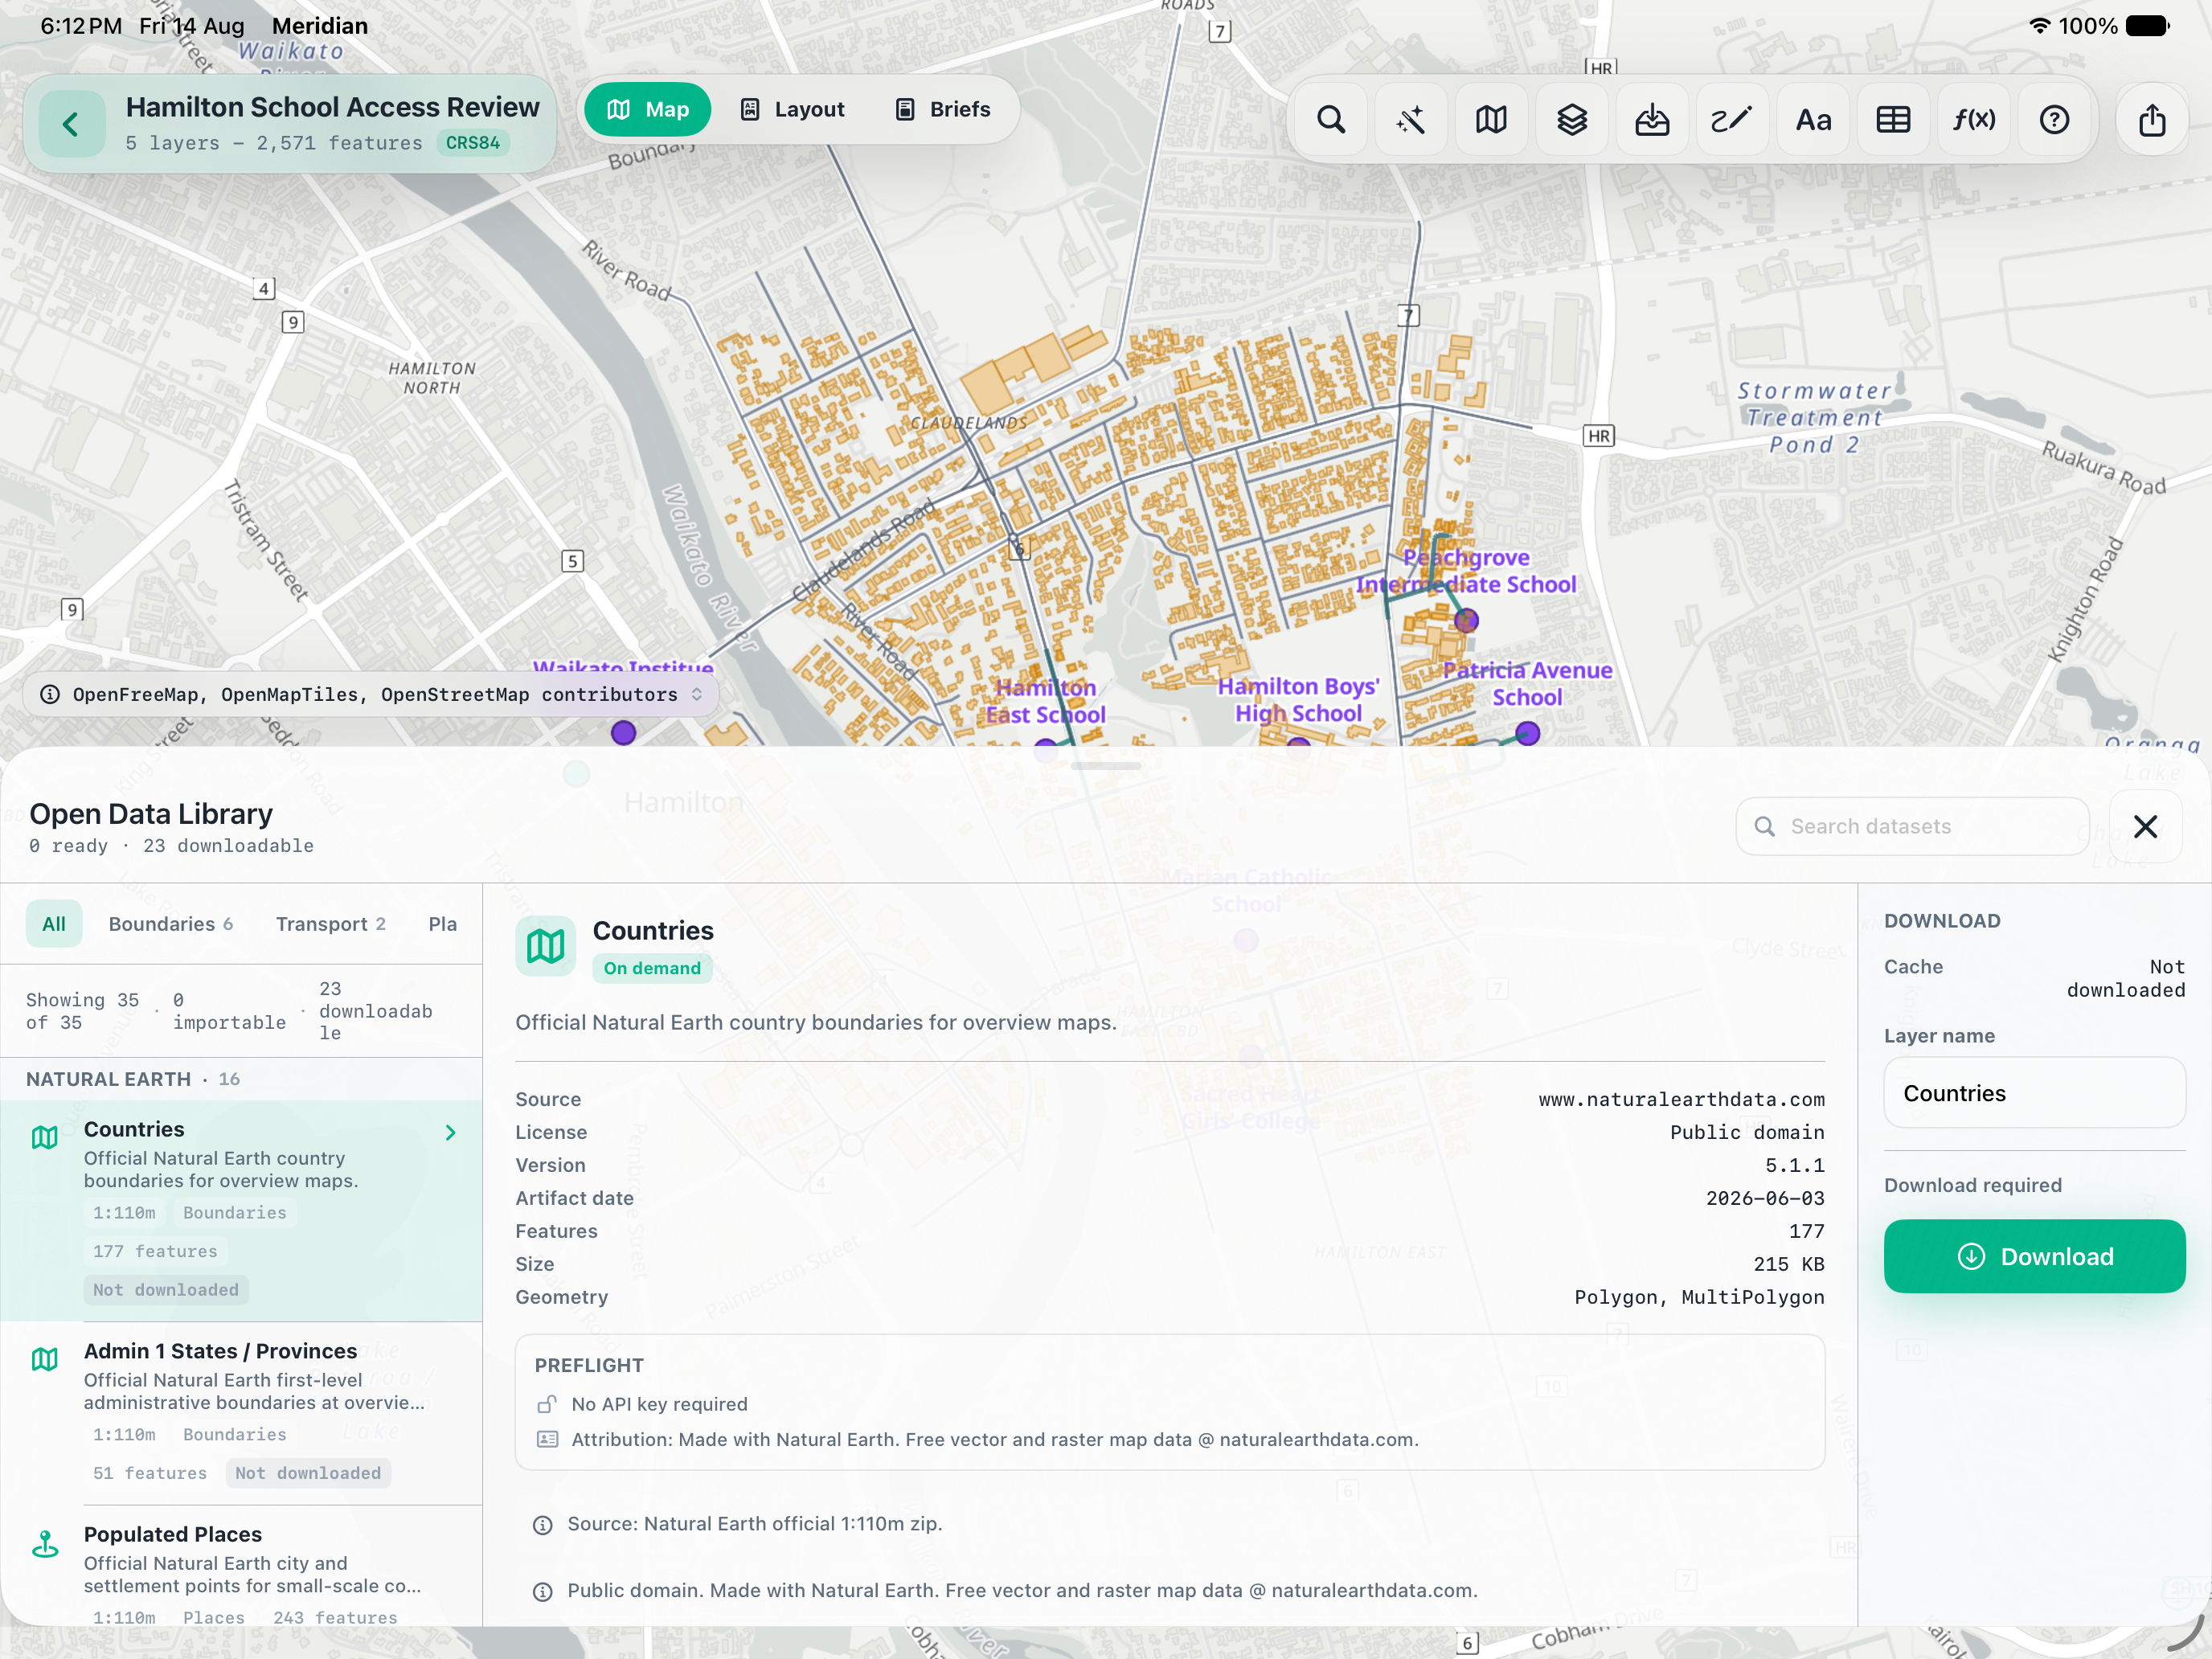Select the Admin 1 States / Provinces dataset
2212x1659 pixels.
point(241,1413)
